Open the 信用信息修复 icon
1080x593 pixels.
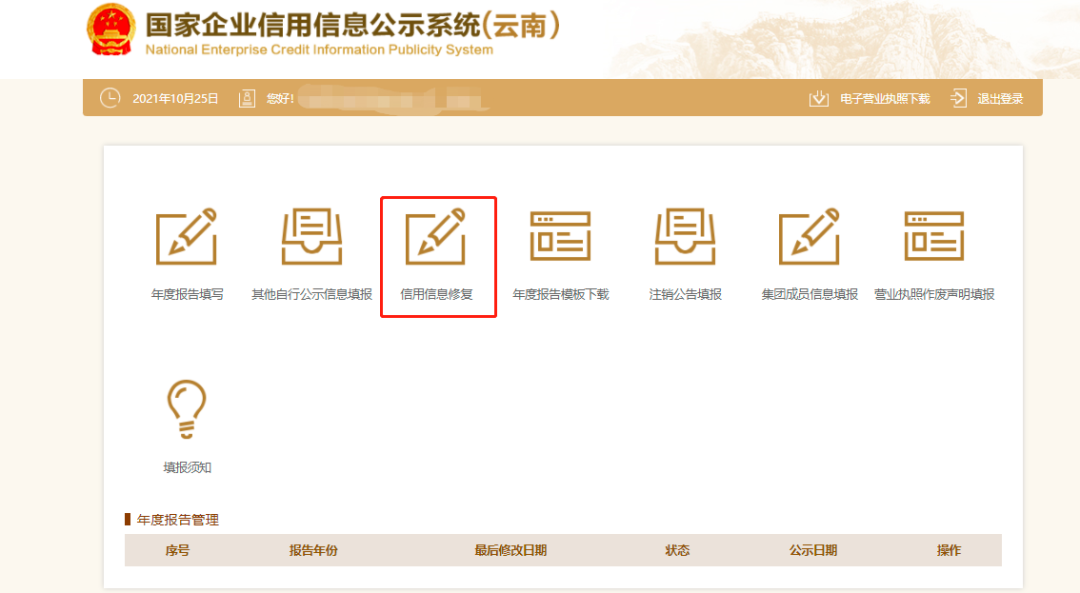(436, 237)
